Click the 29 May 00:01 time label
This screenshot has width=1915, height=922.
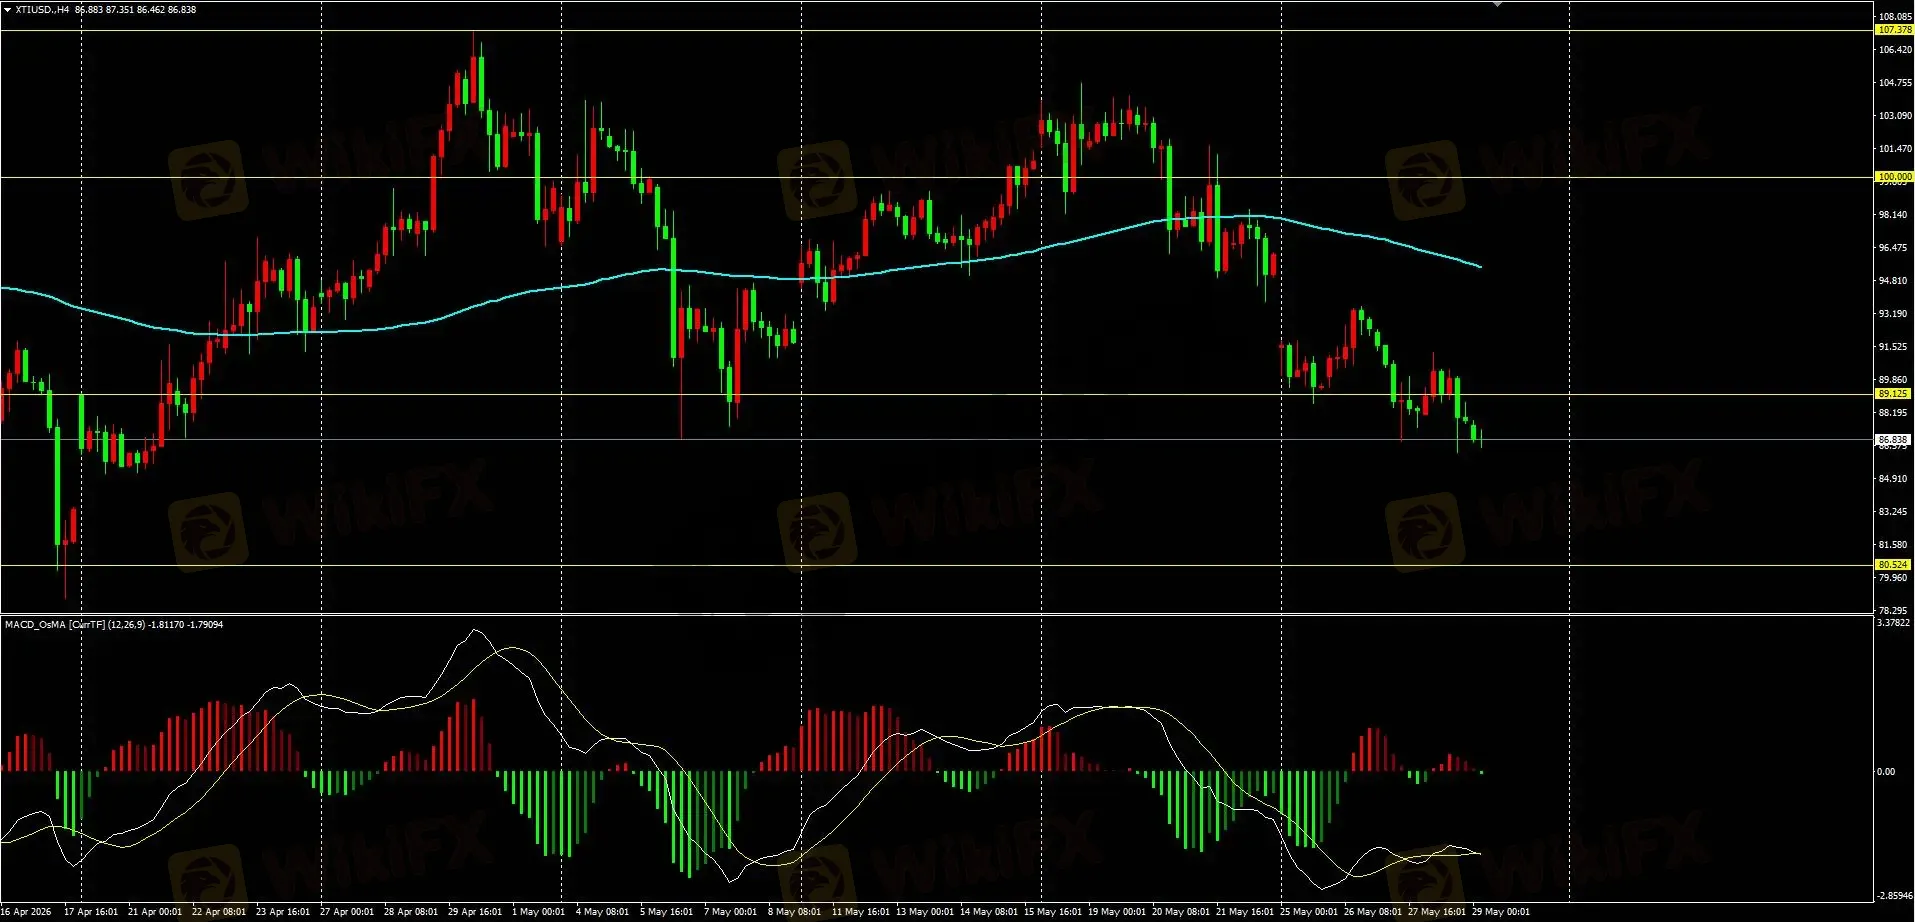coord(1501,912)
